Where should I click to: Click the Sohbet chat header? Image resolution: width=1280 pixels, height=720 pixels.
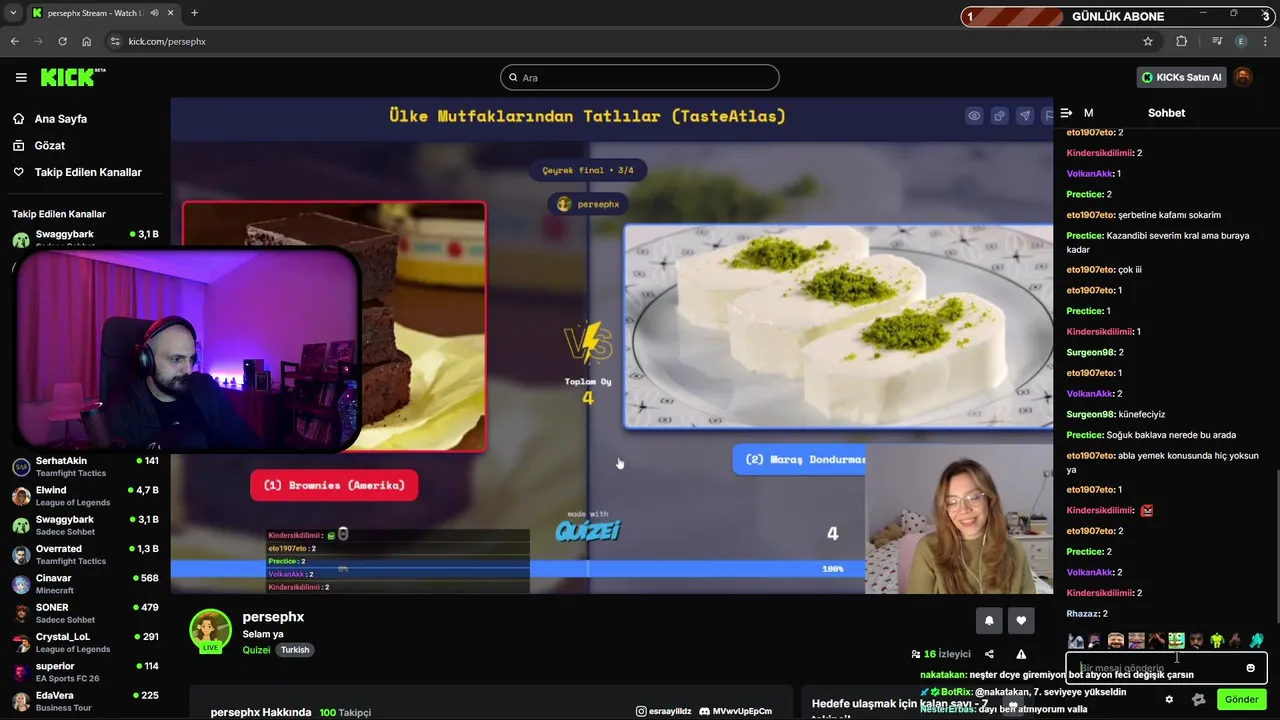[1166, 113]
